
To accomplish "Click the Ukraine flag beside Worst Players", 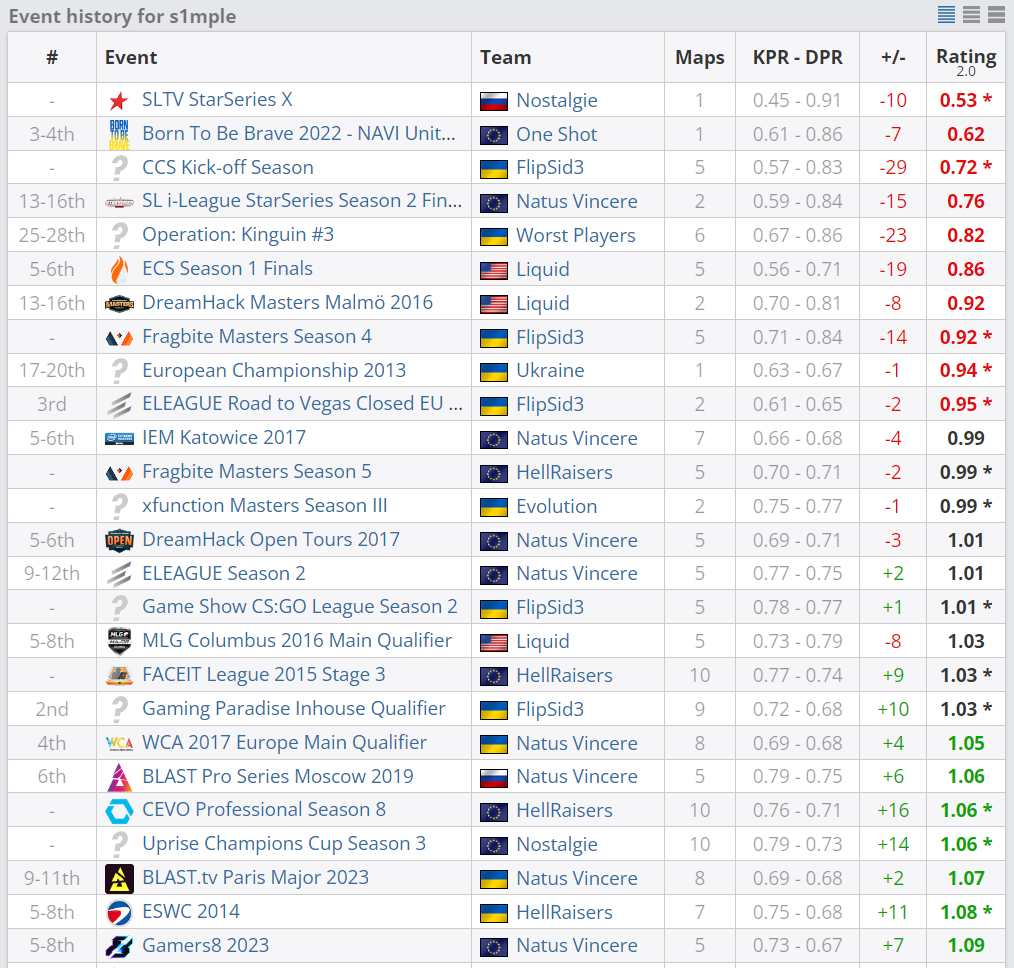I will point(493,236).
